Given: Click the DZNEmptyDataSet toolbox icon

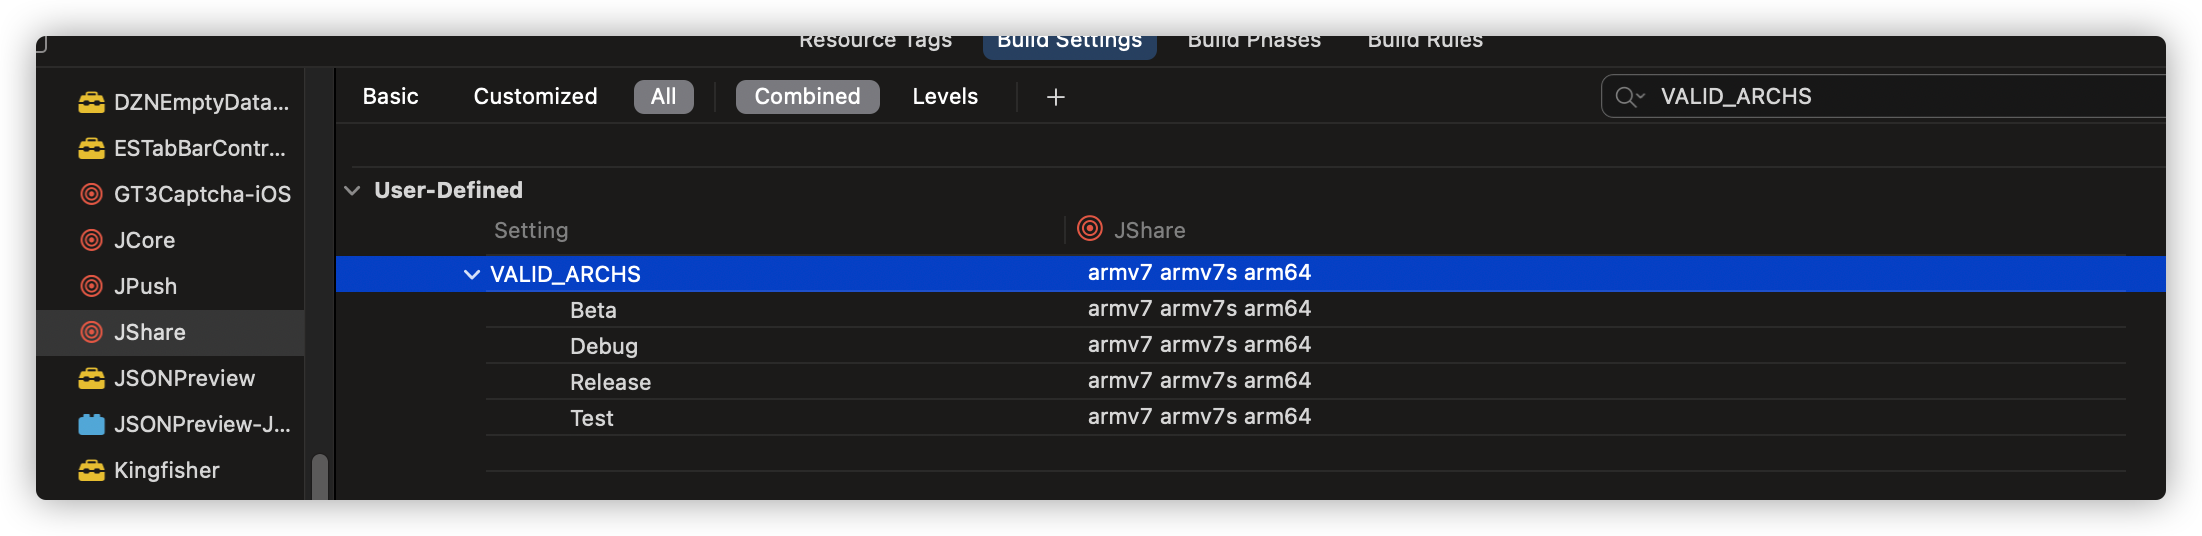Looking at the screenshot, I should pyautogui.click(x=91, y=102).
